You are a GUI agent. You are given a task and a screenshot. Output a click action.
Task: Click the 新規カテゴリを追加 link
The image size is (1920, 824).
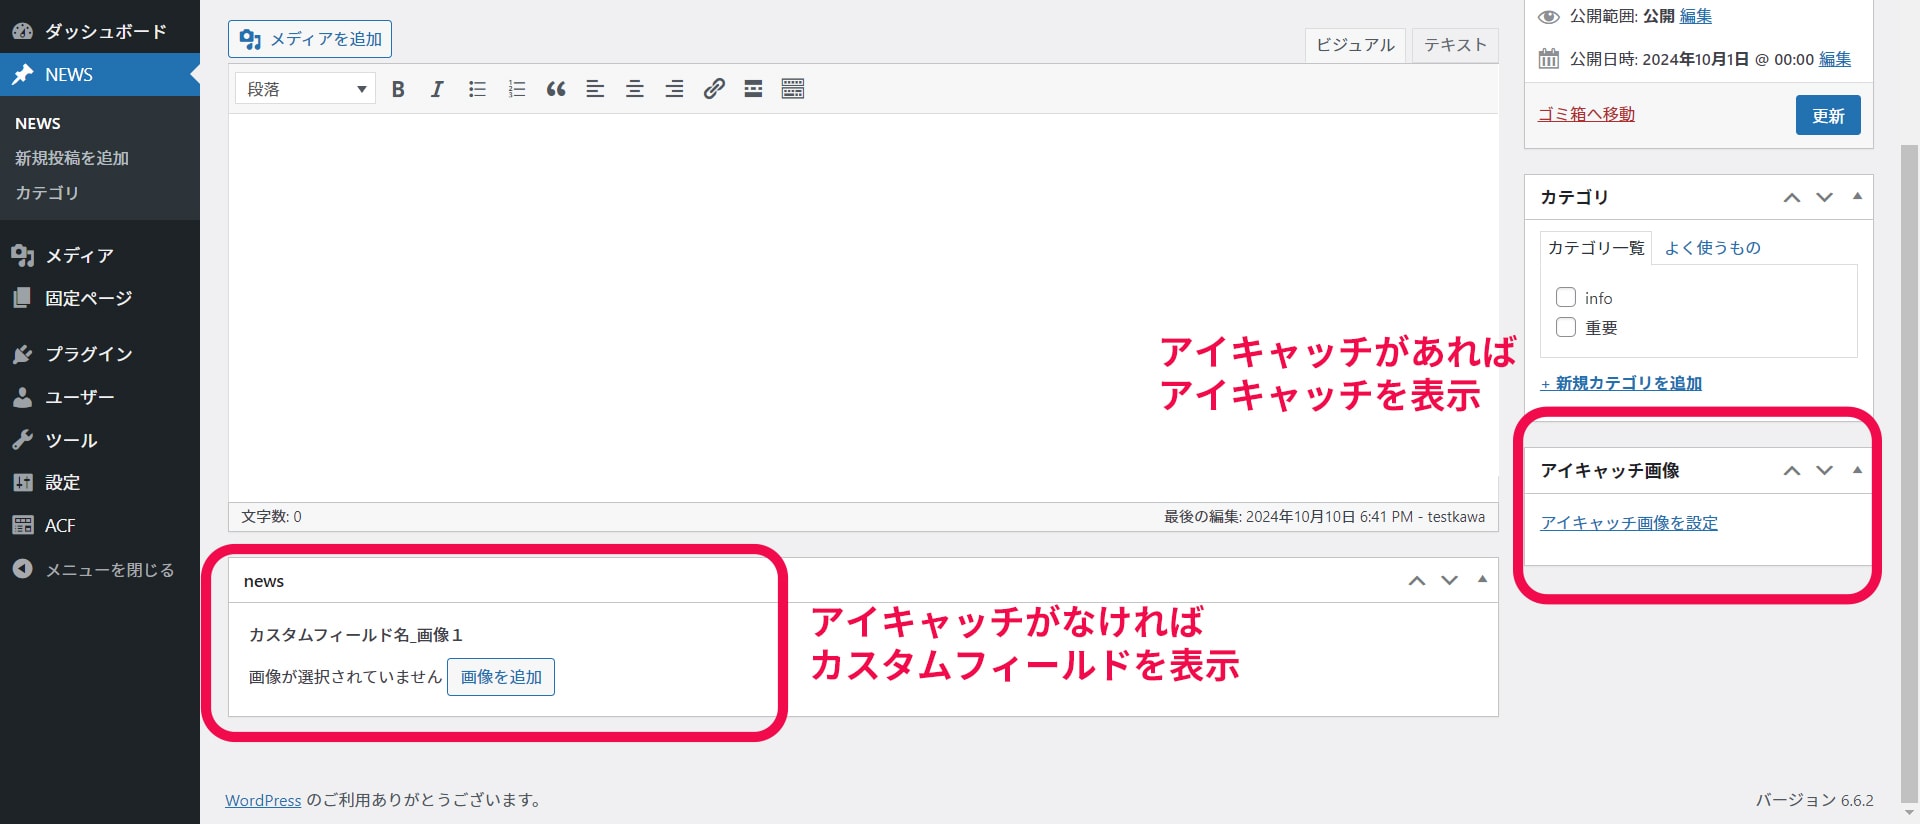pos(1621,383)
